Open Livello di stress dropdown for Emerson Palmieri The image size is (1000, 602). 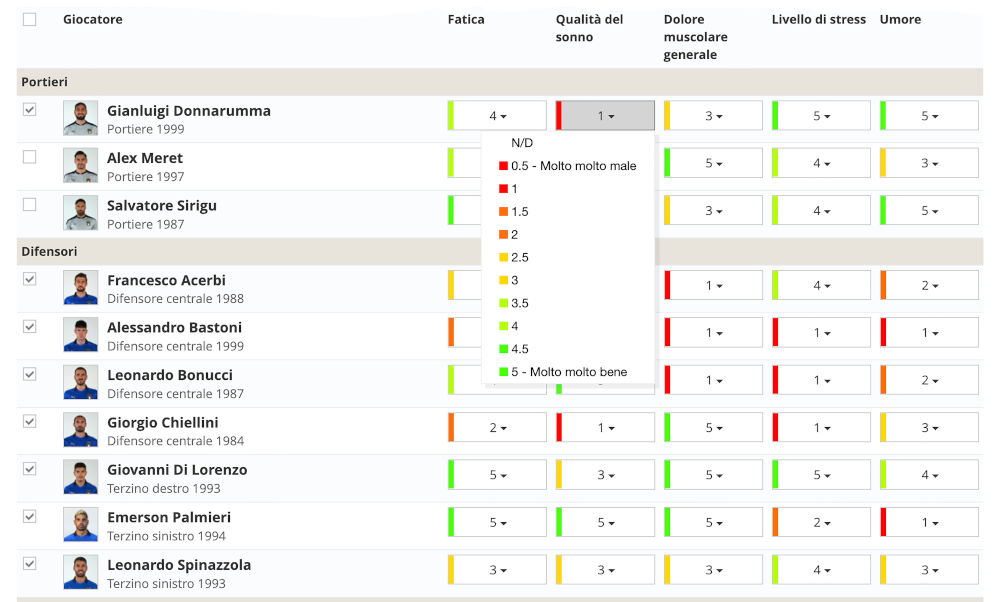pos(820,522)
